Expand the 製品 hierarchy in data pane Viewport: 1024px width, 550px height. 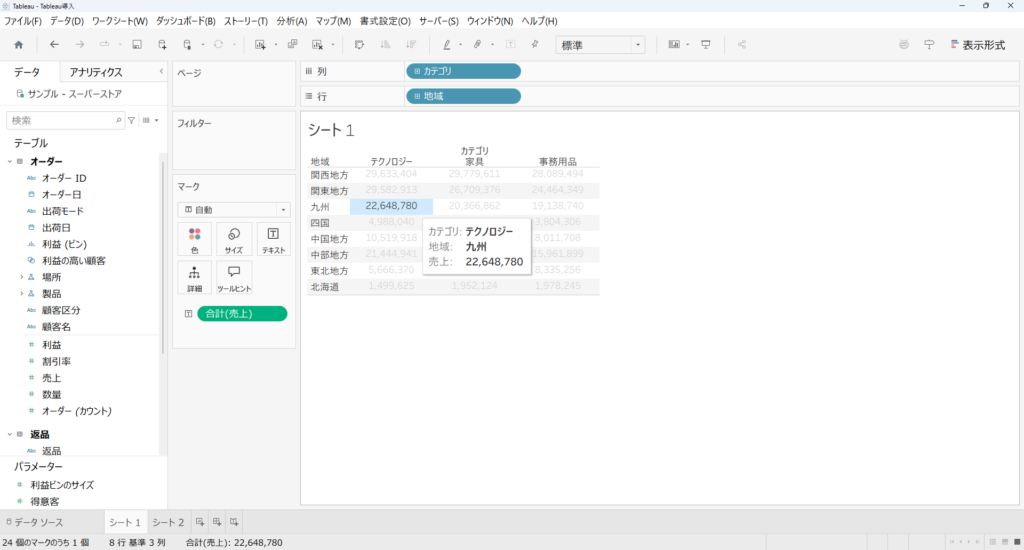click(21, 294)
